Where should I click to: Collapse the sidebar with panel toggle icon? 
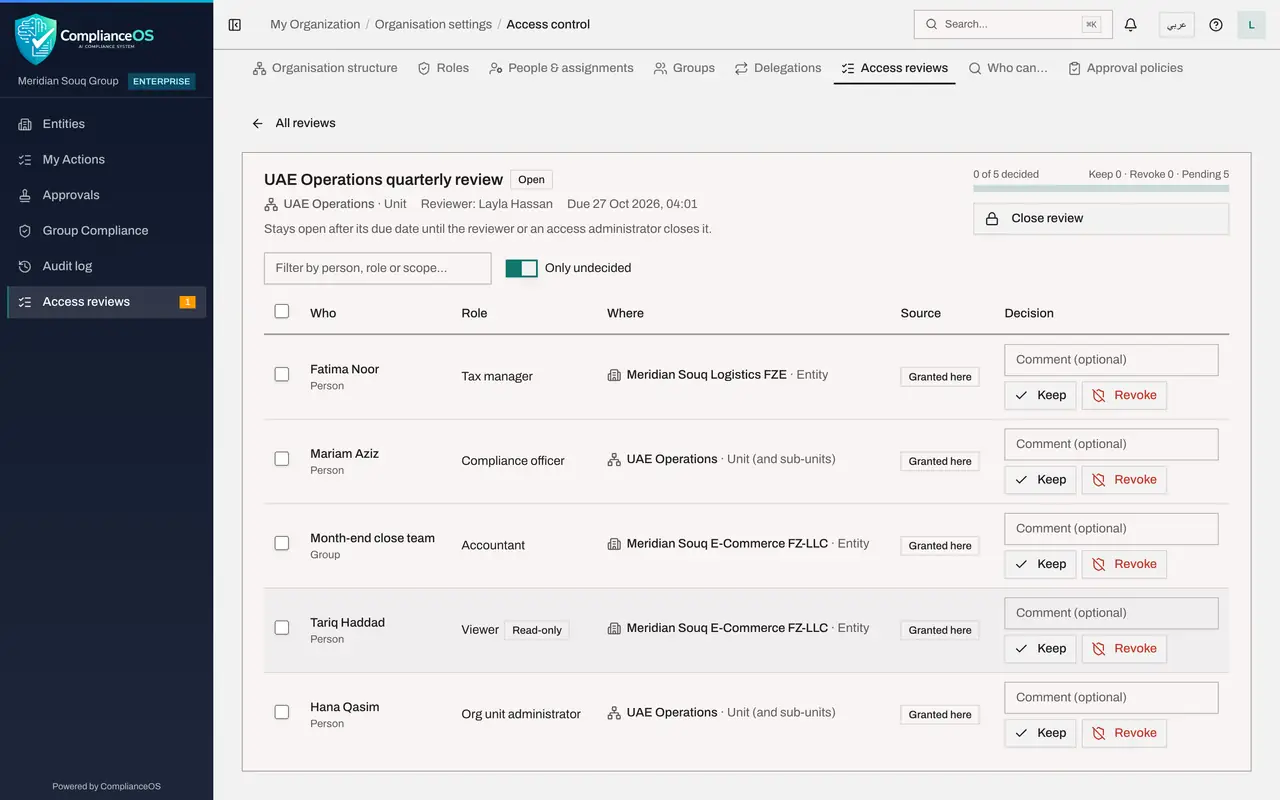235,25
